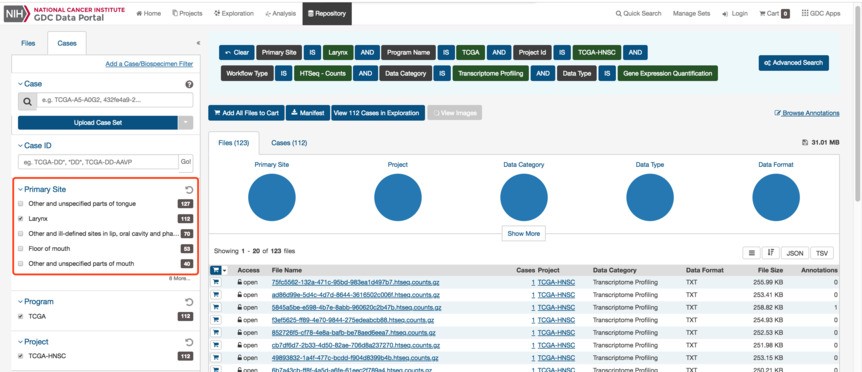Uncheck the Larynx primary site checkbox

click(x=21, y=219)
